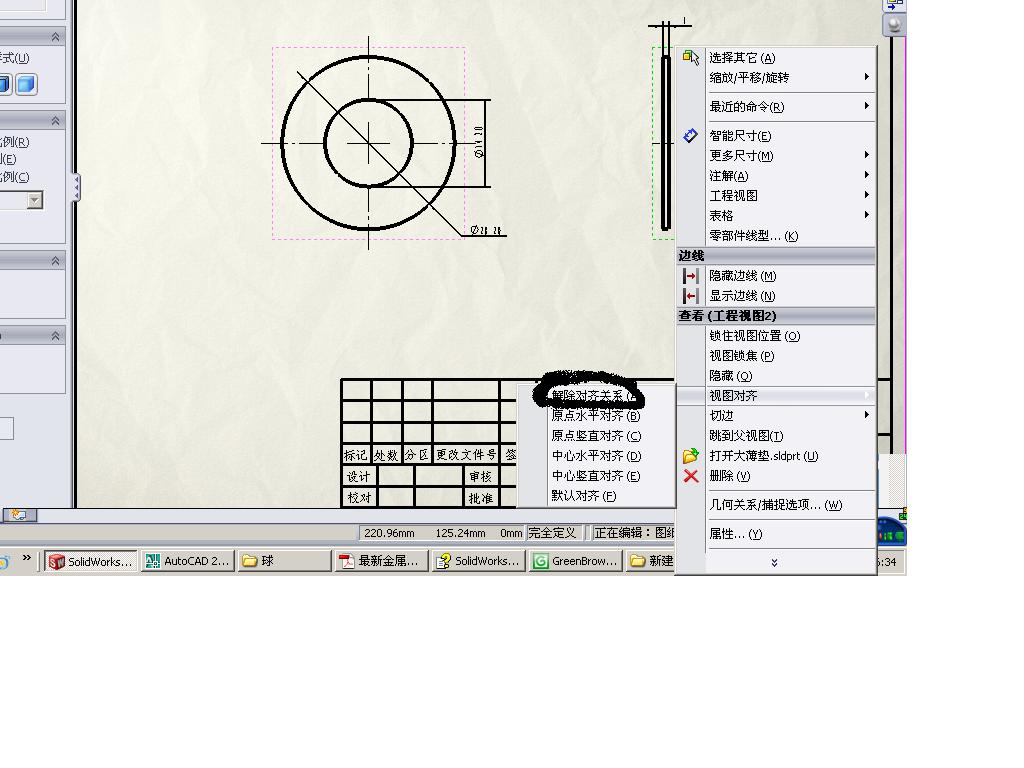Switch to GreenBrow... taskbar button

[x=575, y=561]
